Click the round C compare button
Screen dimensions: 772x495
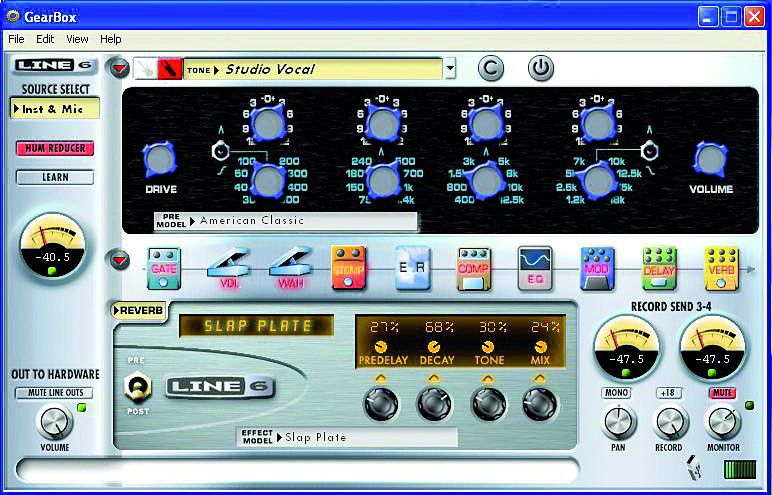(491, 68)
